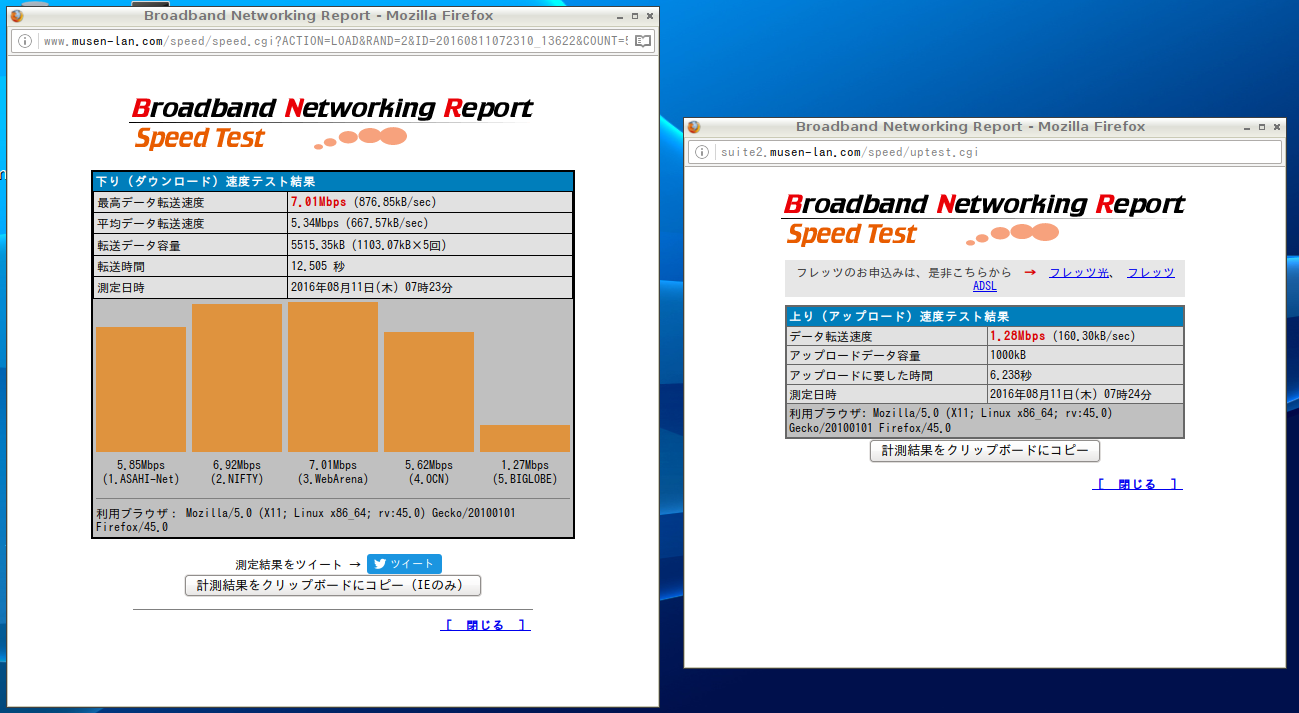Minimize the download speed test window
The height and width of the screenshot is (713, 1299).
click(x=620, y=16)
